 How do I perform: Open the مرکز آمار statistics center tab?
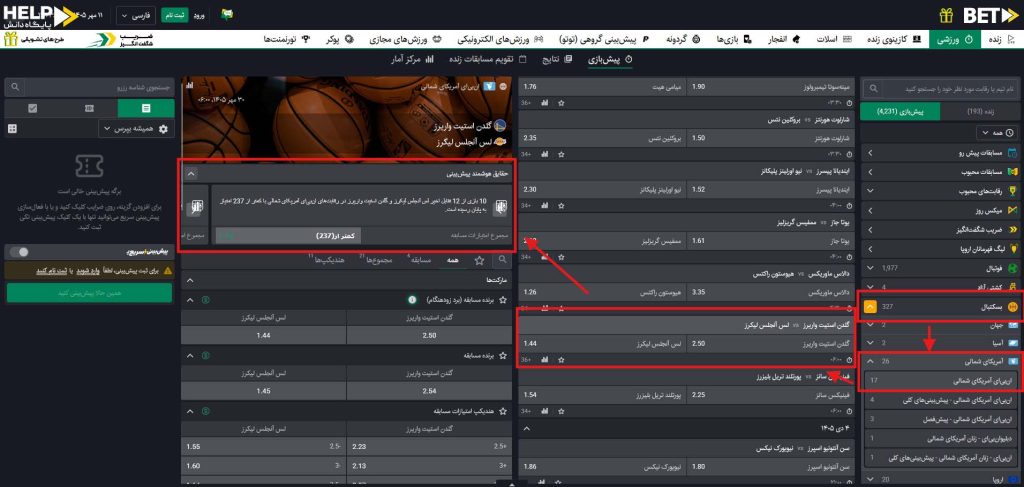413,59
